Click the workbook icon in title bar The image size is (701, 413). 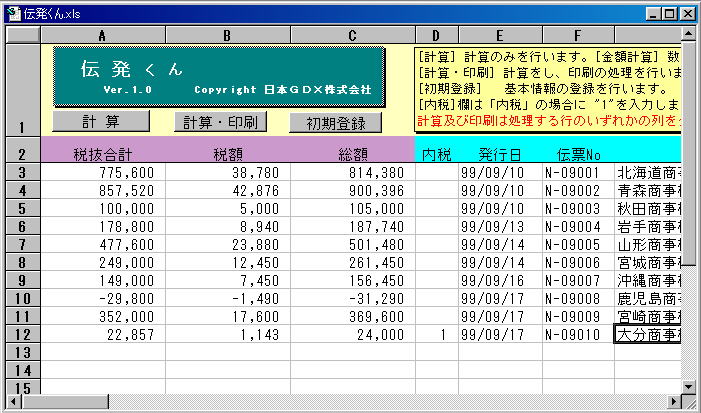(x=12, y=12)
